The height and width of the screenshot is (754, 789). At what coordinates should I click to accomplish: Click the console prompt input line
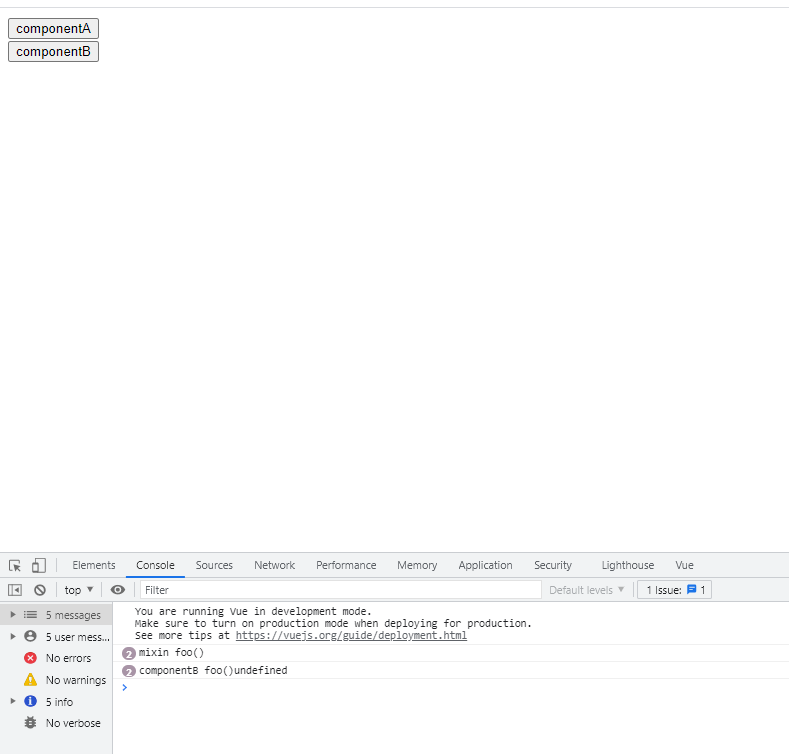pyautogui.click(x=453, y=688)
